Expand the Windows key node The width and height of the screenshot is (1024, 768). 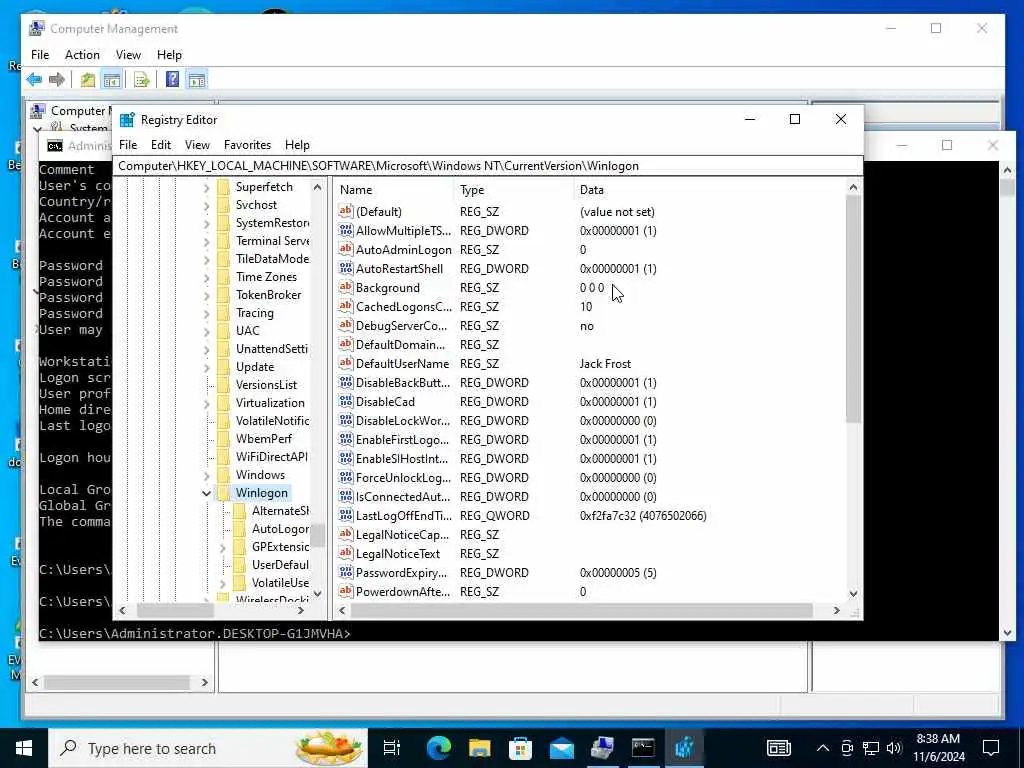(206, 475)
